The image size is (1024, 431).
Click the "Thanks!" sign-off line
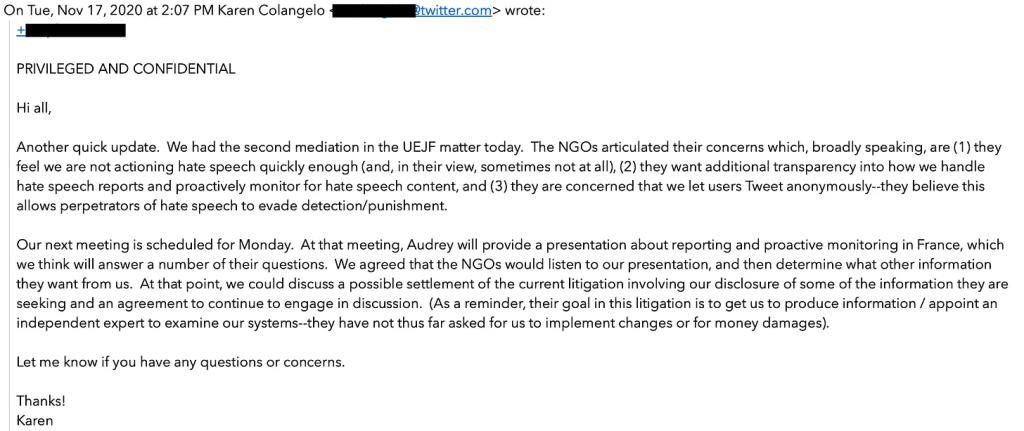point(41,401)
